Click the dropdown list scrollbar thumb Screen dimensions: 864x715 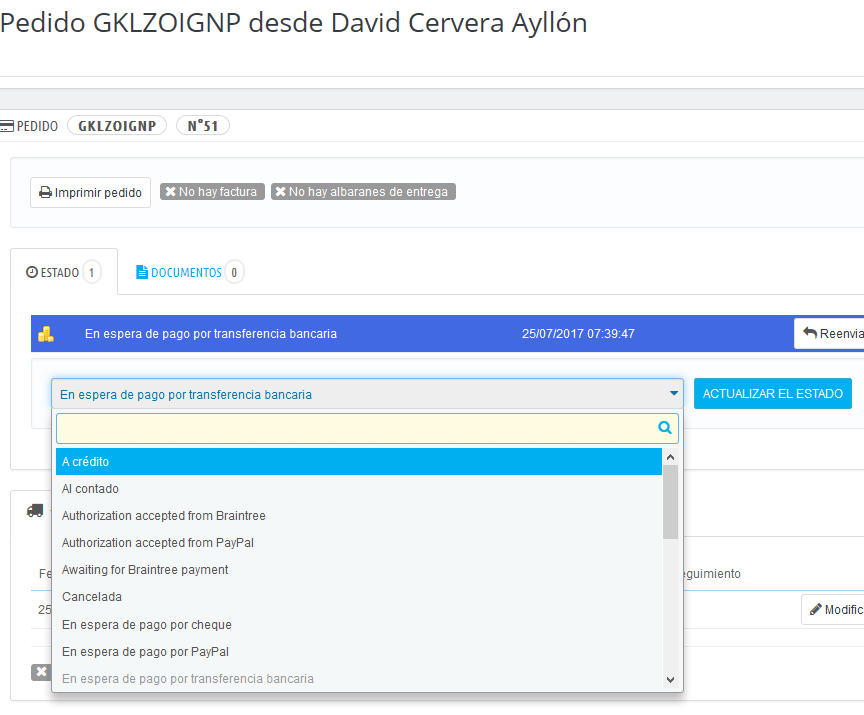point(671,502)
